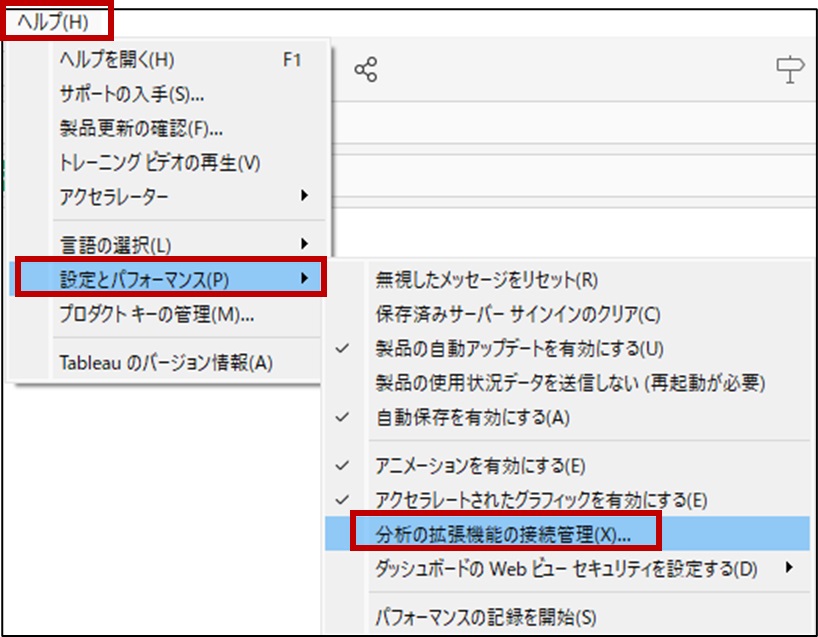Select ヘルプを開く(H) menu entry
The height and width of the screenshot is (637, 818).
pyautogui.click(x=117, y=60)
